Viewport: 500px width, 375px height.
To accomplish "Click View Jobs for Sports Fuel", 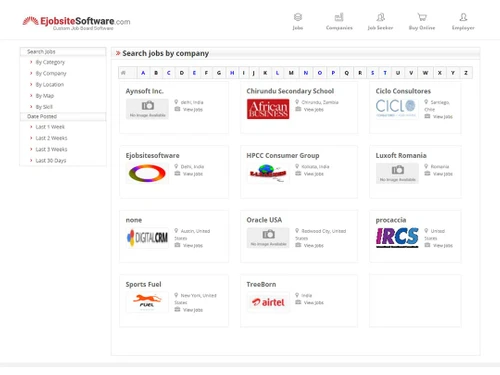I will click(x=193, y=310).
